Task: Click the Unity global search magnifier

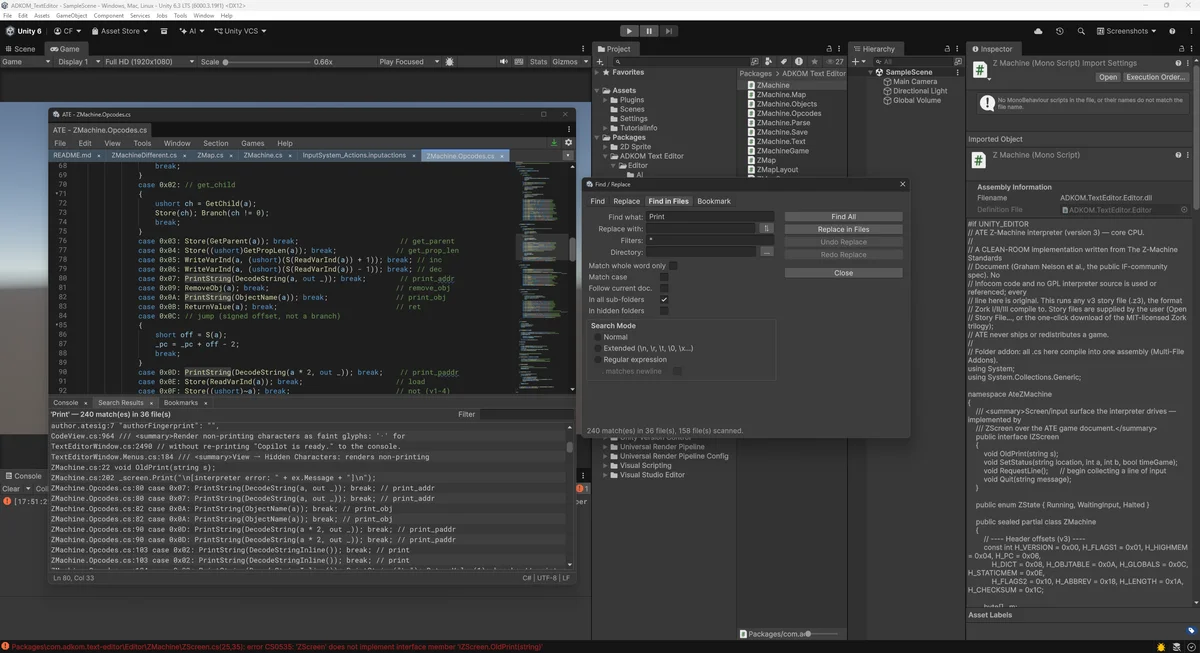Action: click(1081, 31)
